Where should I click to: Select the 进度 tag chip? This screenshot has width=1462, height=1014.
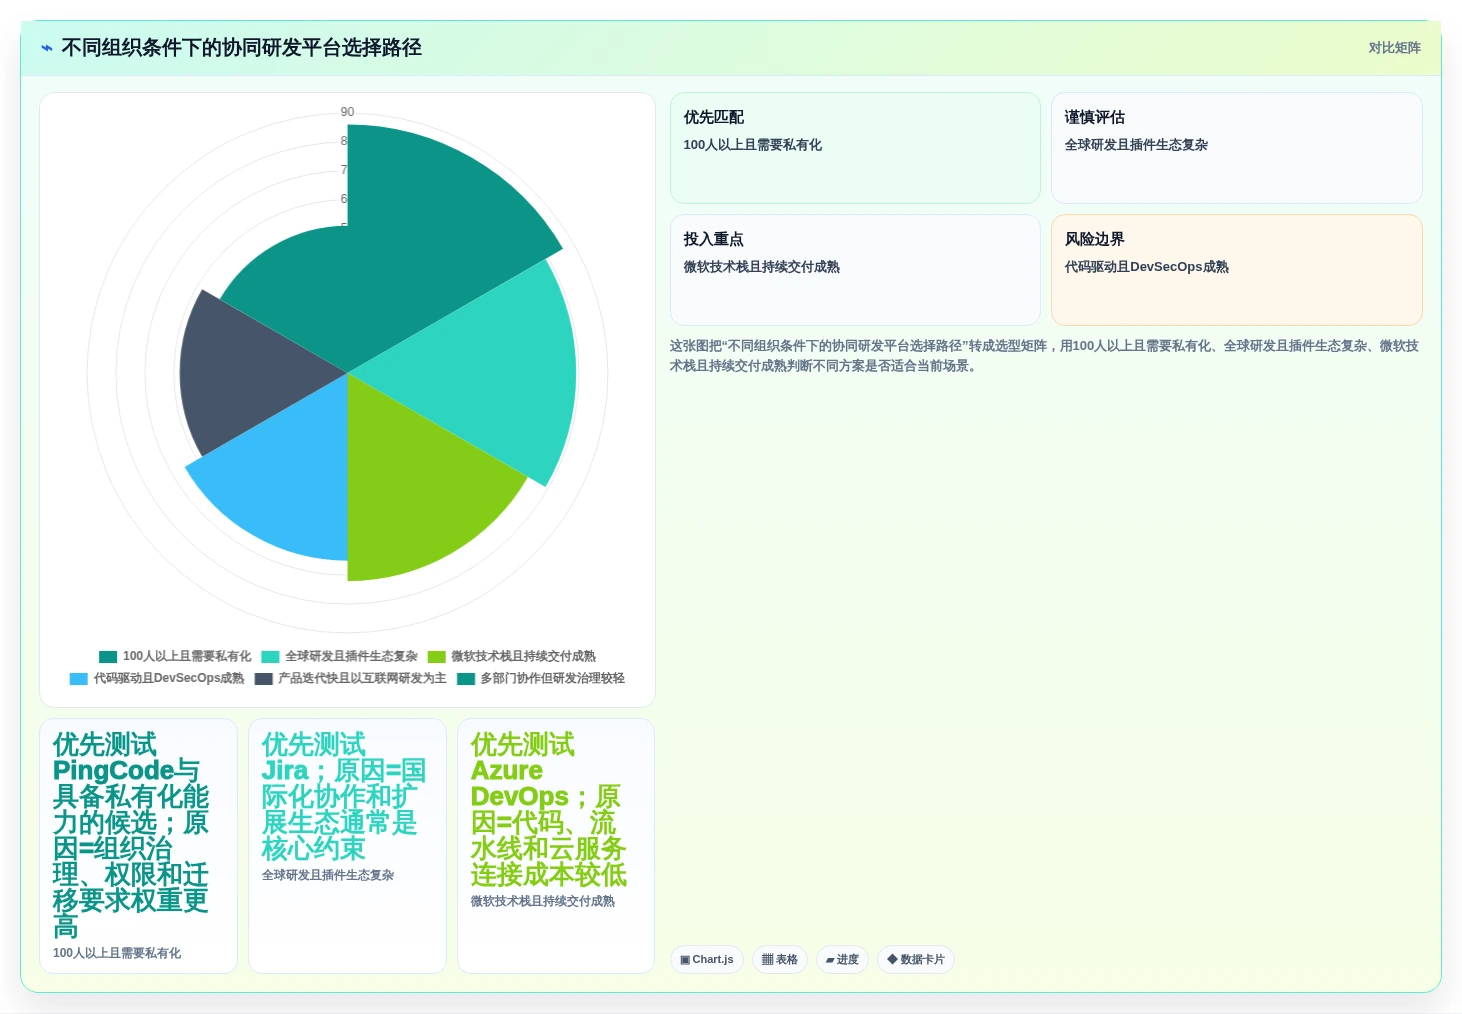click(842, 959)
